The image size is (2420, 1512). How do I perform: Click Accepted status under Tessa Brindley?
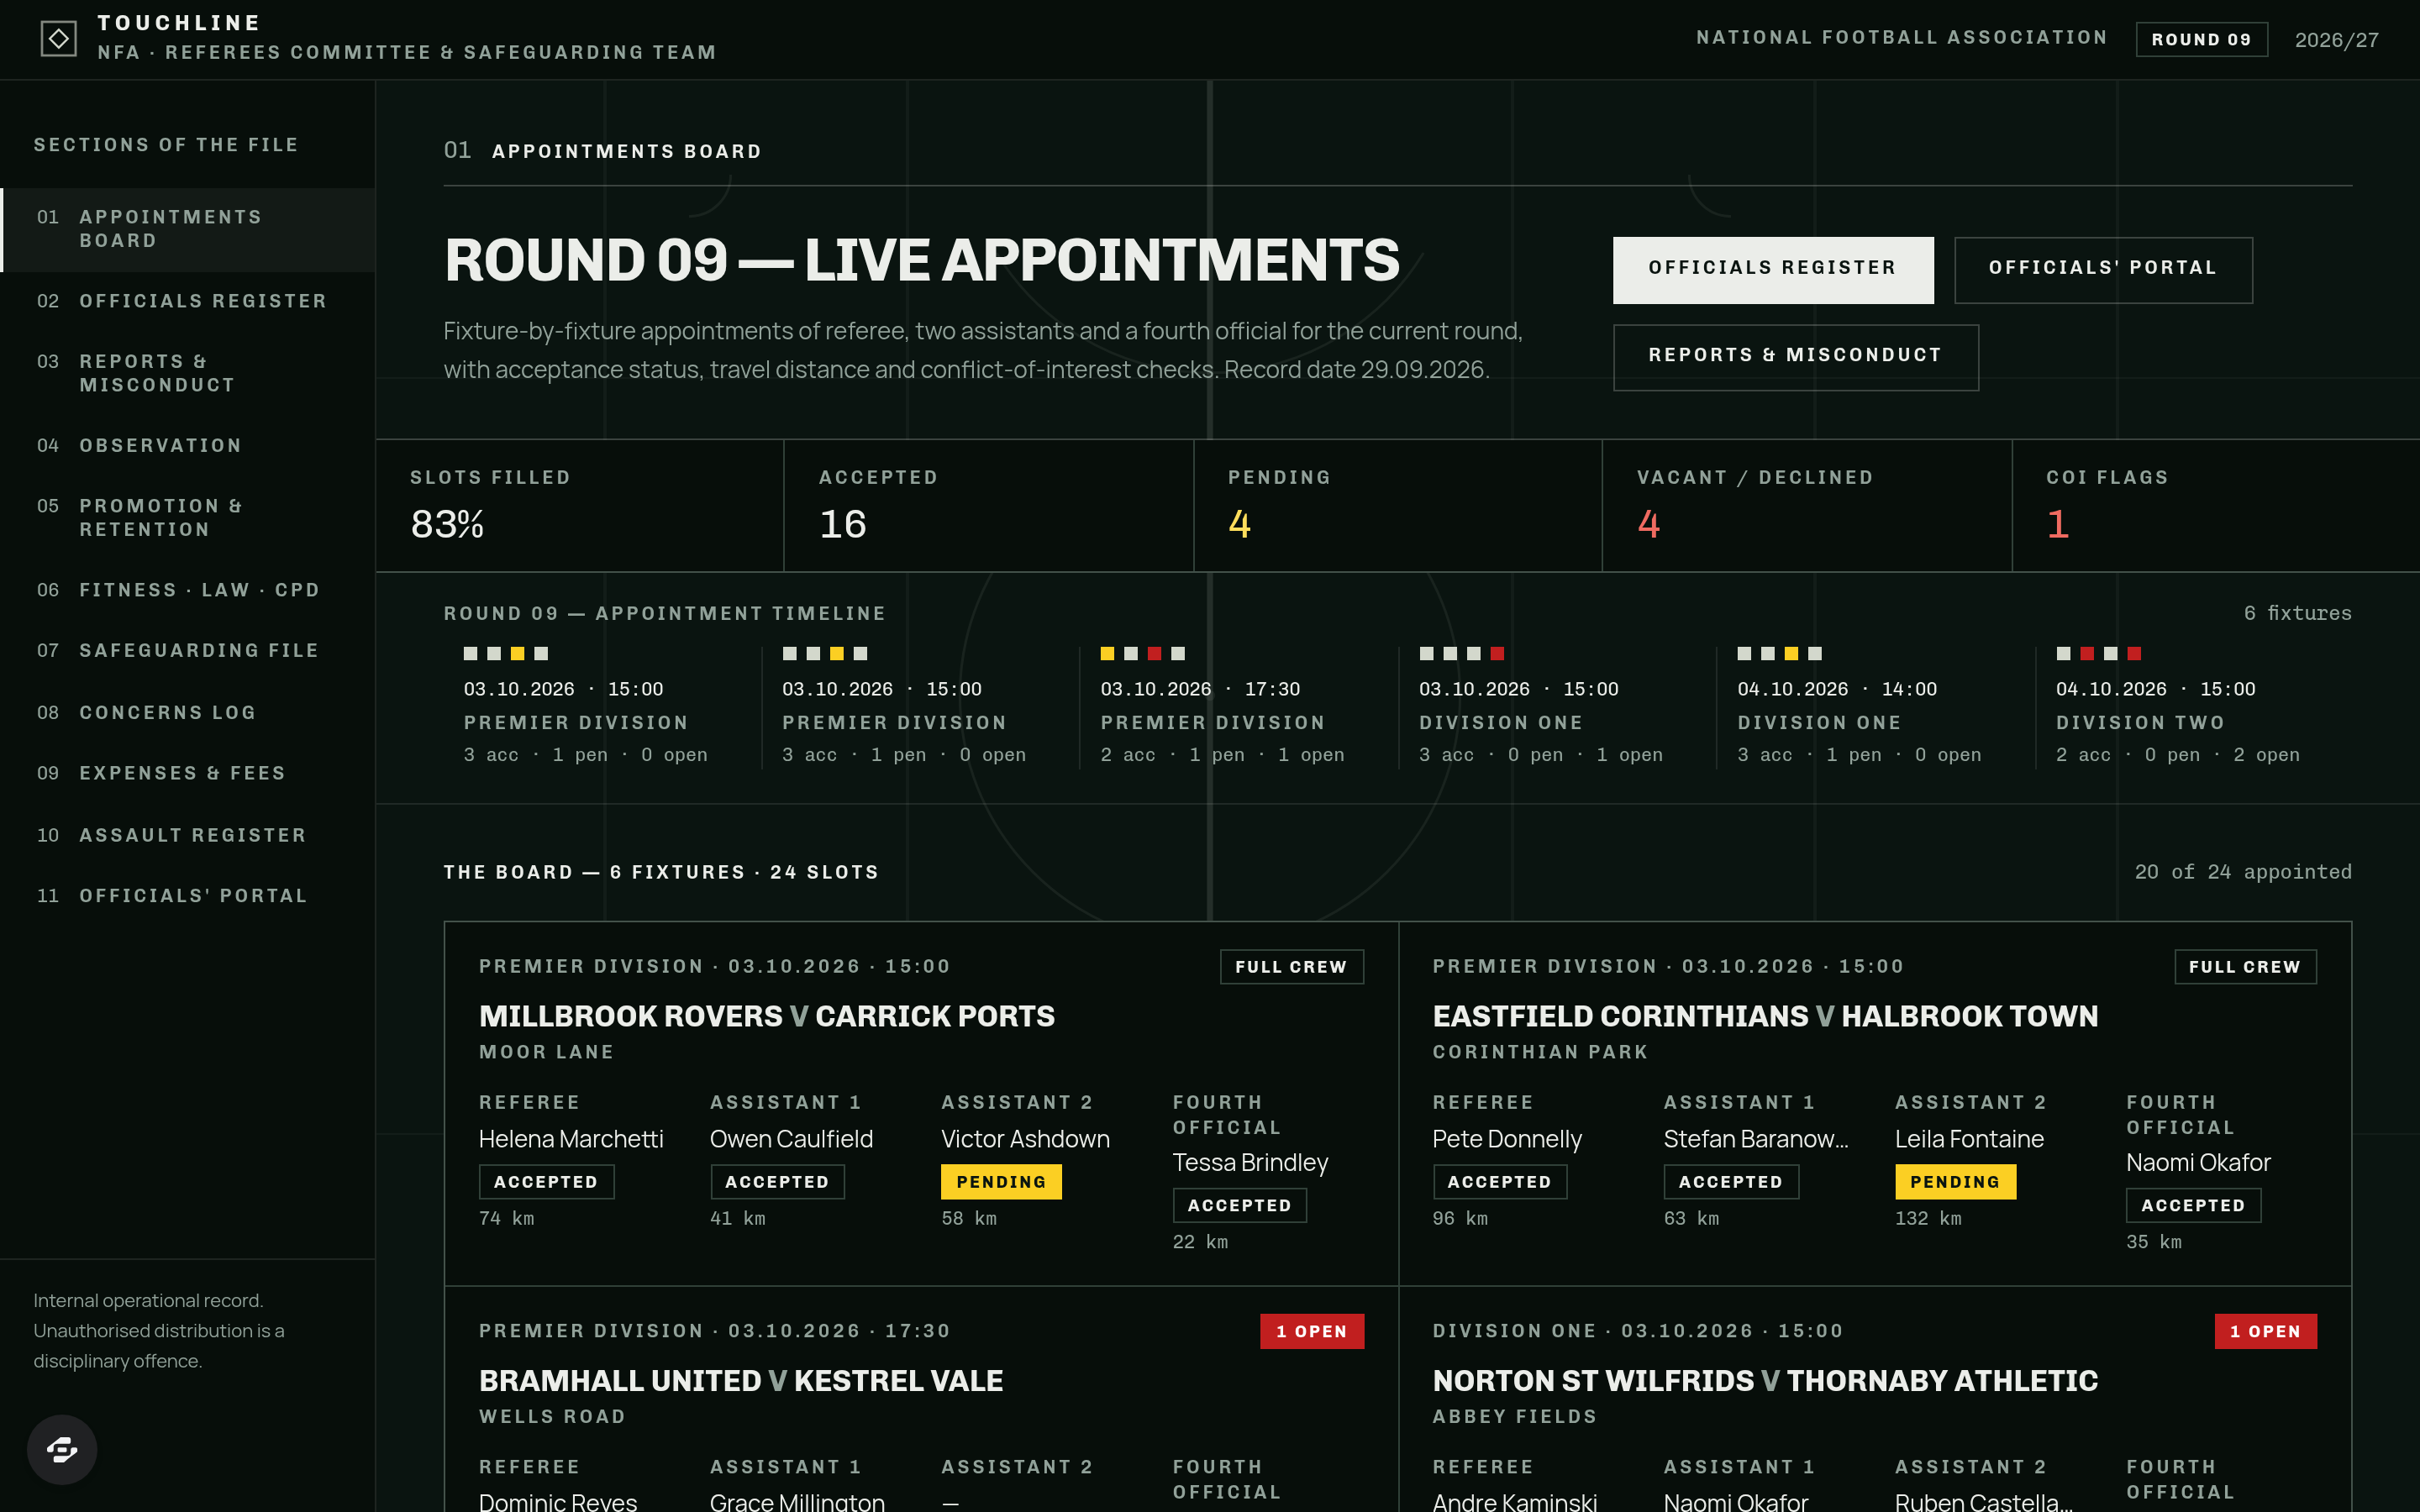[1239, 1206]
